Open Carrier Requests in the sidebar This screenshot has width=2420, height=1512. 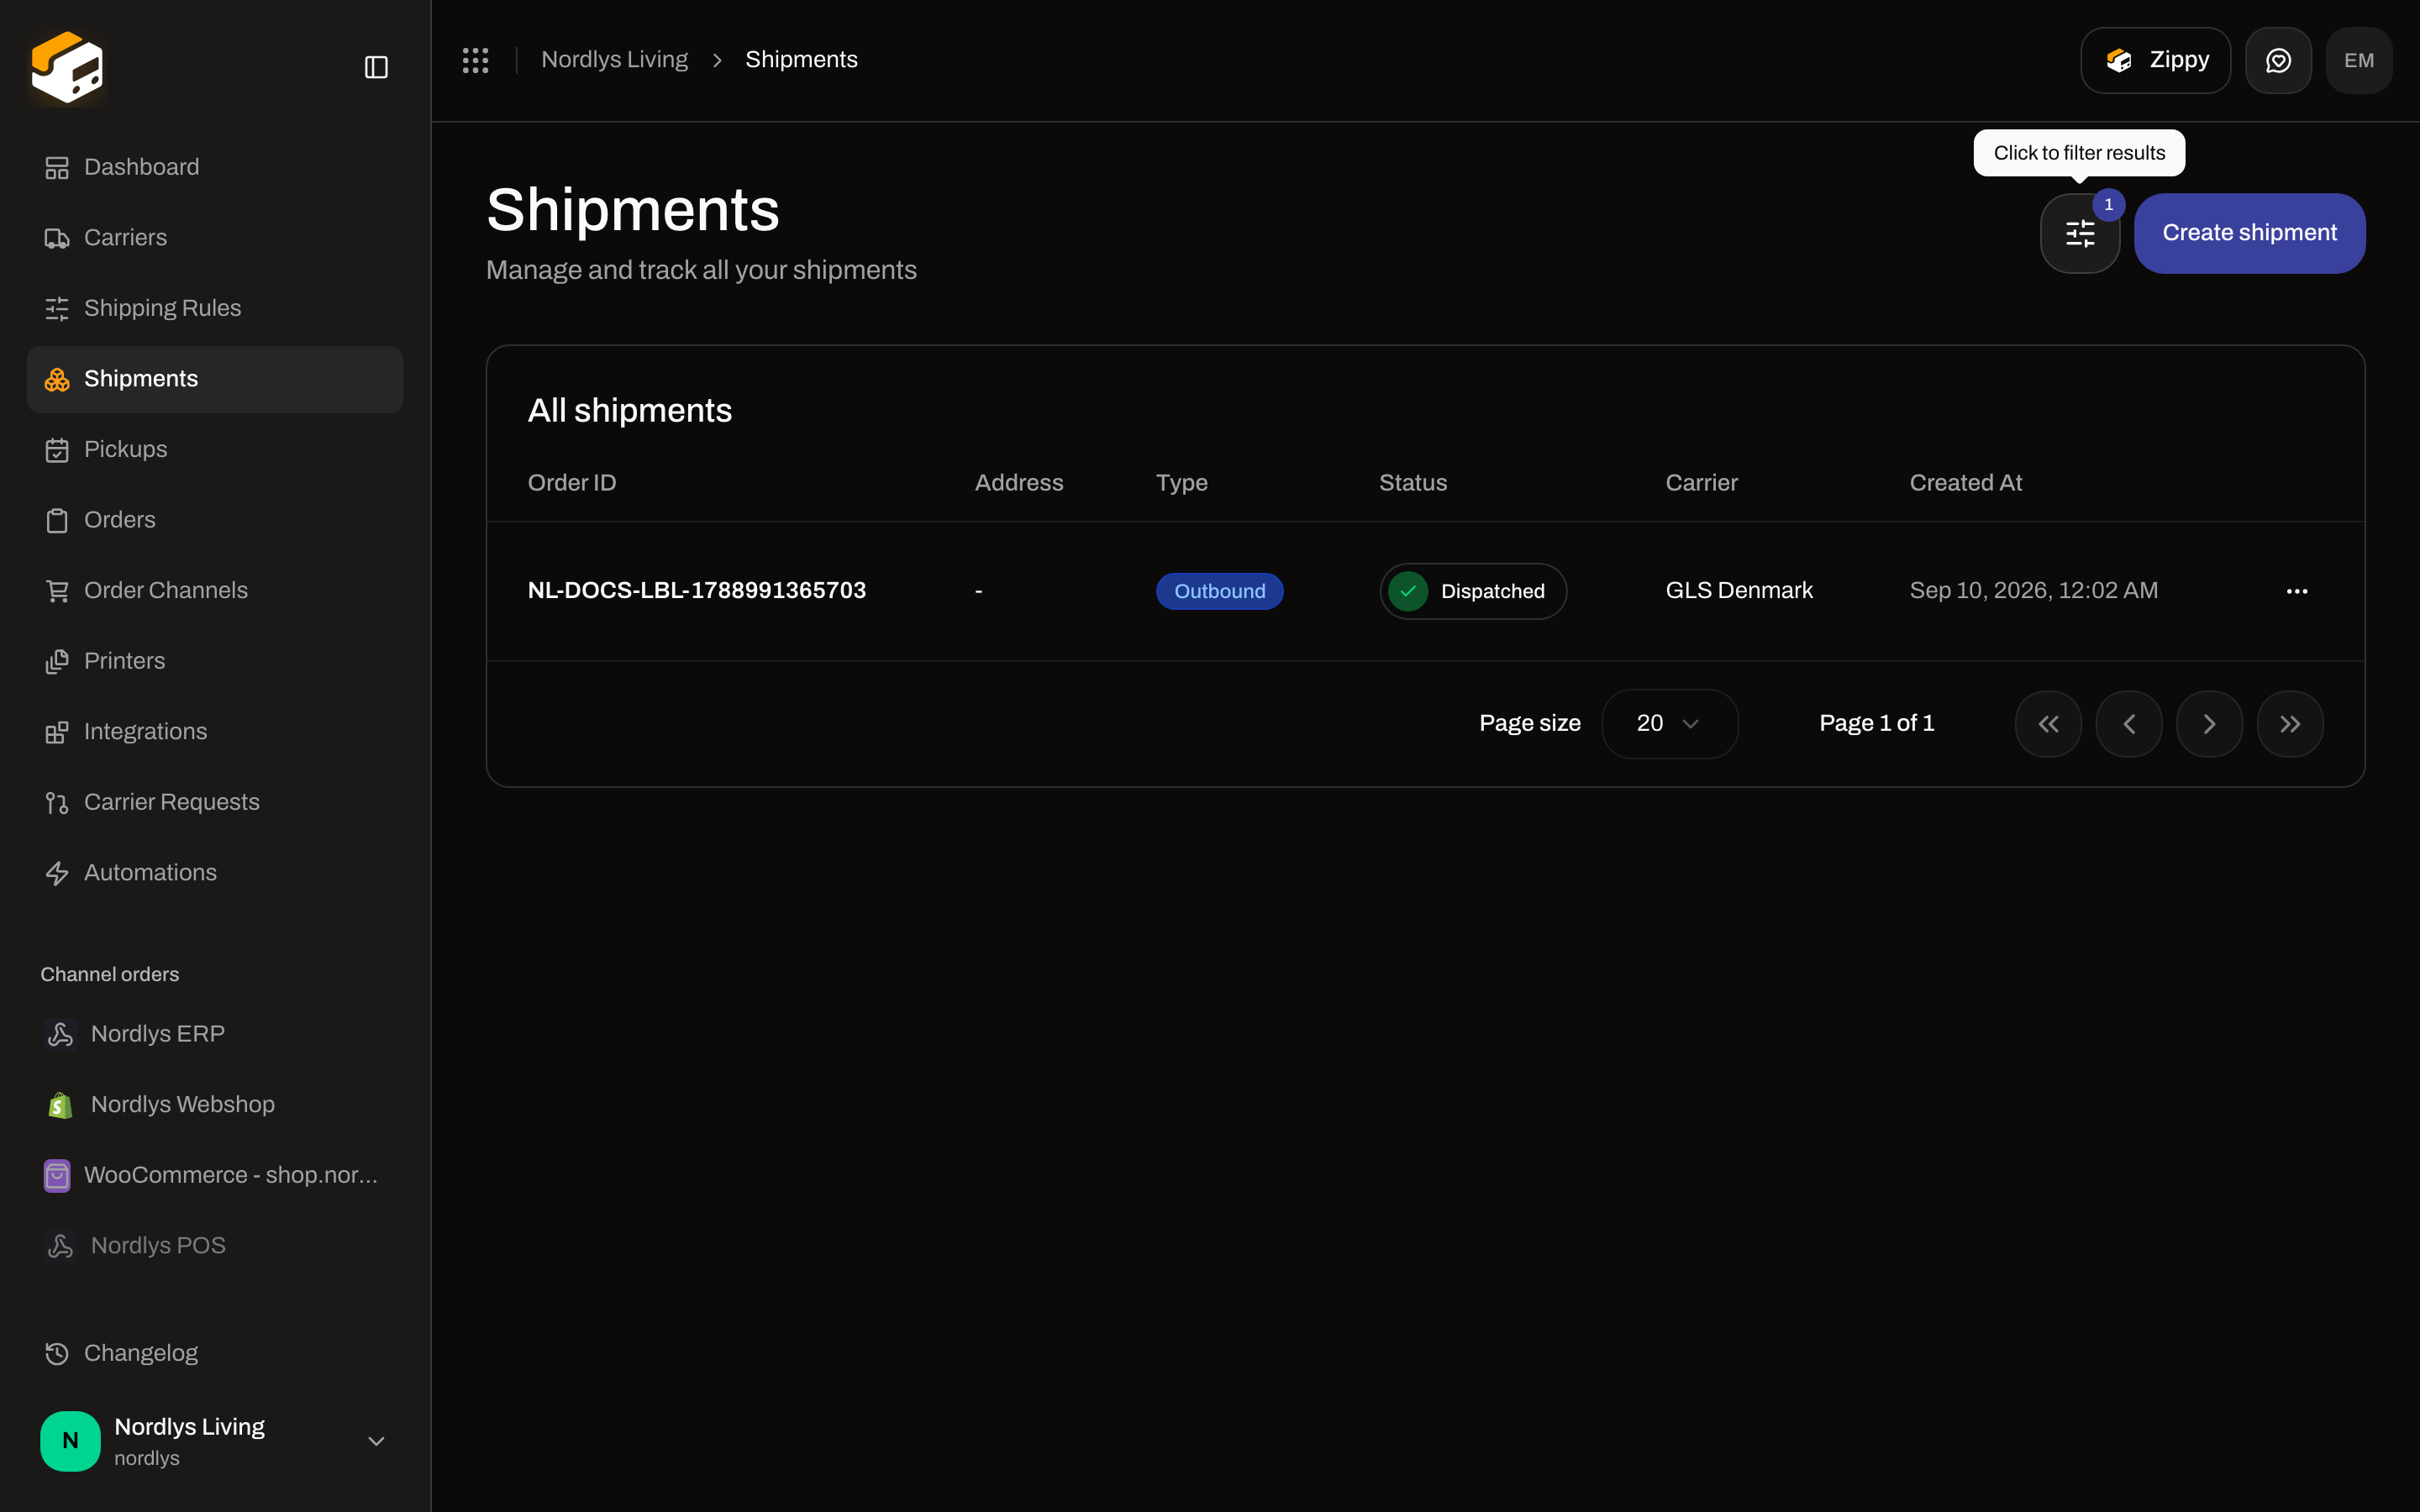tap(215, 802)
